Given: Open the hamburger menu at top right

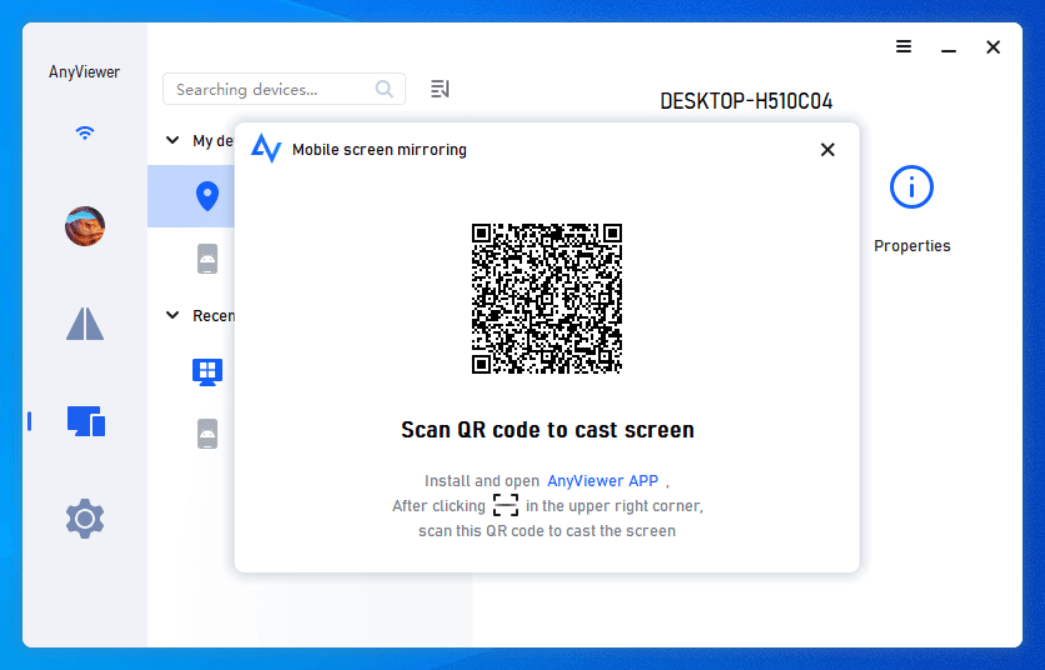Looking at the screenshot, I should coord(903,46).
